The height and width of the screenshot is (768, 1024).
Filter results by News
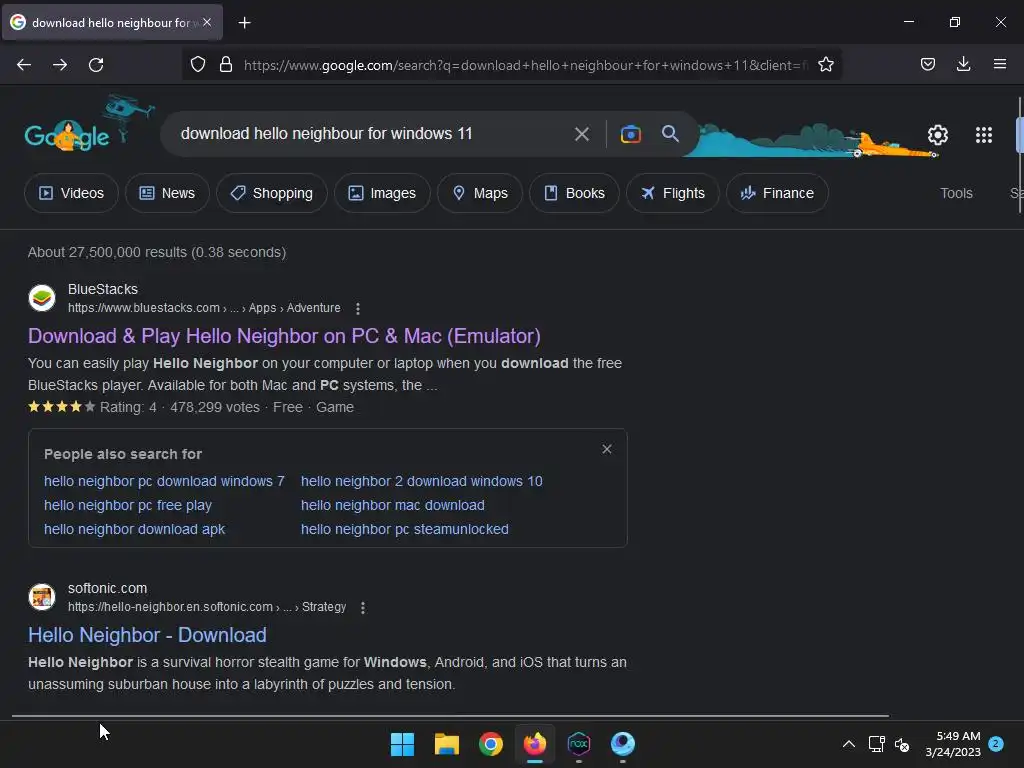point(167,193)
